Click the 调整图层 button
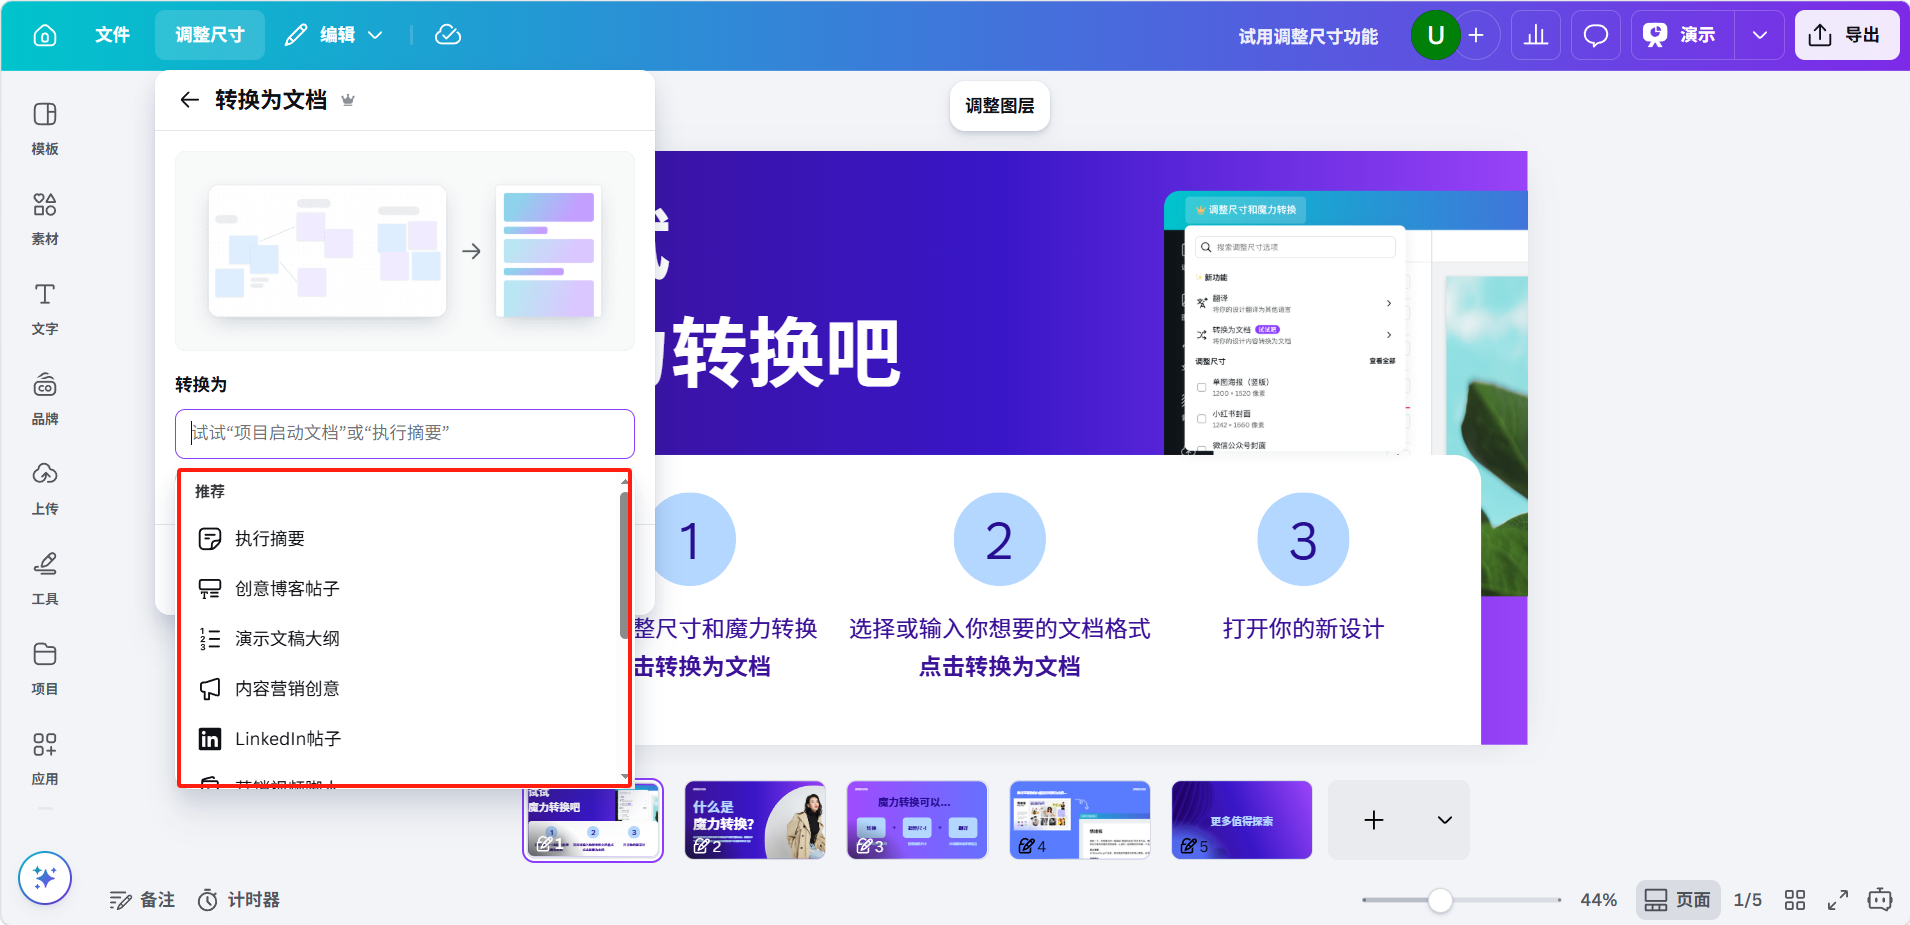 pos(999,106)
